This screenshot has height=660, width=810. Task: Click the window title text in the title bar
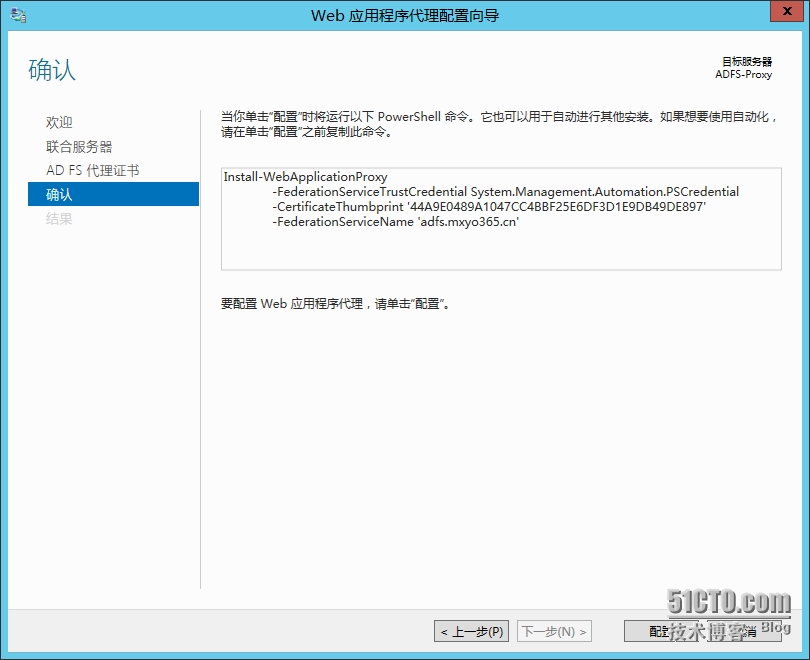[x=405, y=15]
